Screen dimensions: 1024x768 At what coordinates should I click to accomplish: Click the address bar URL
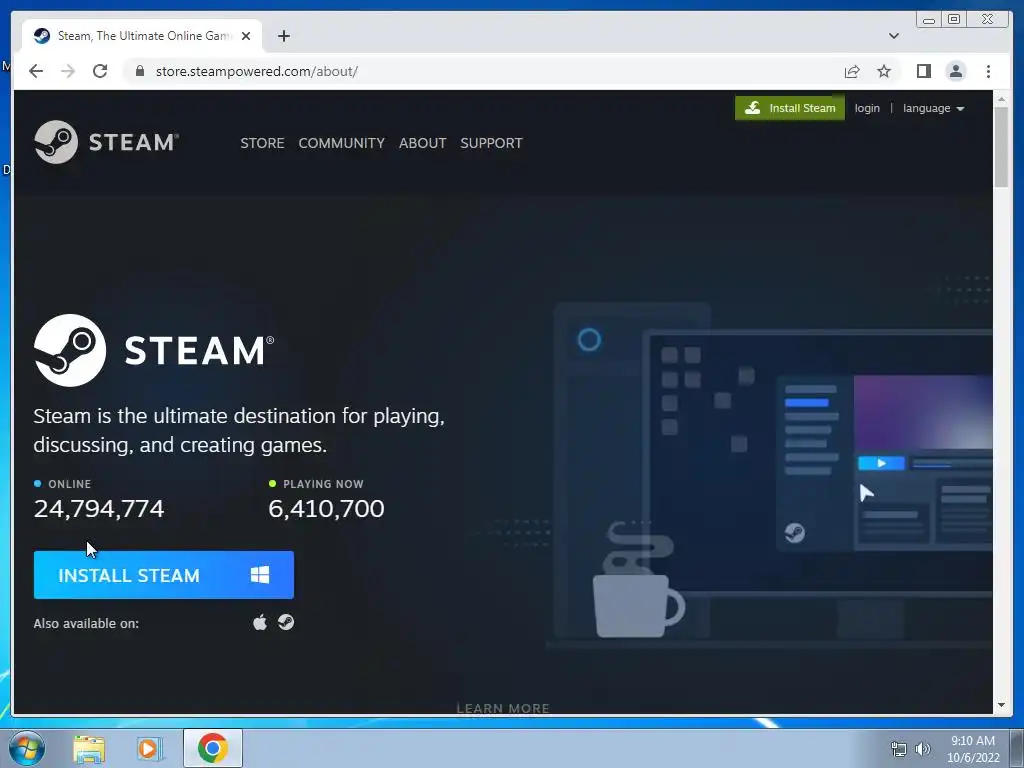coord(257,71)
